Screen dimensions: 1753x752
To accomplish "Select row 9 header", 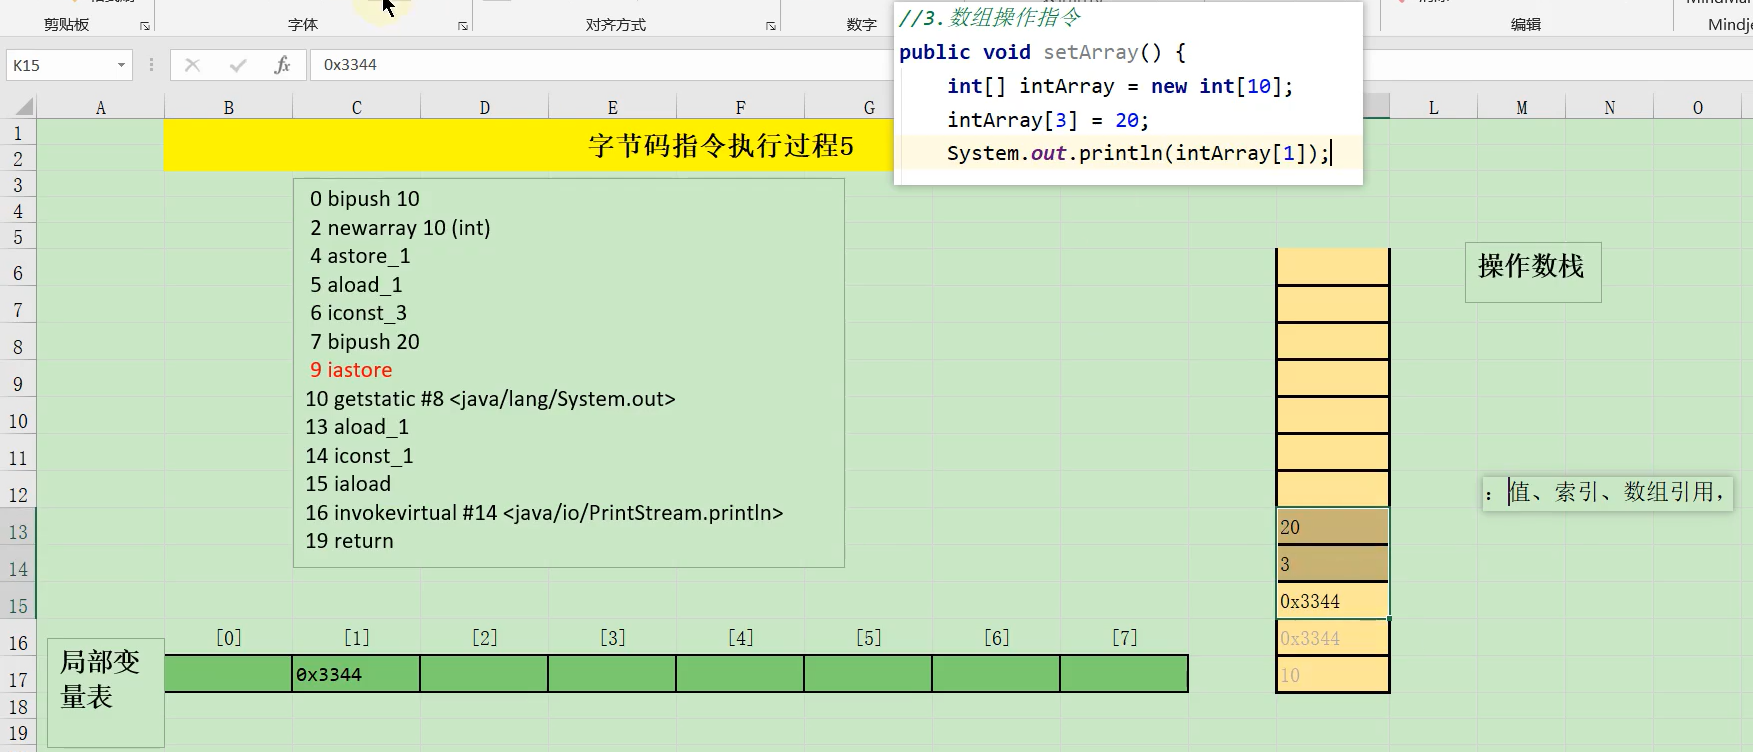I will [x=18, y=384].
